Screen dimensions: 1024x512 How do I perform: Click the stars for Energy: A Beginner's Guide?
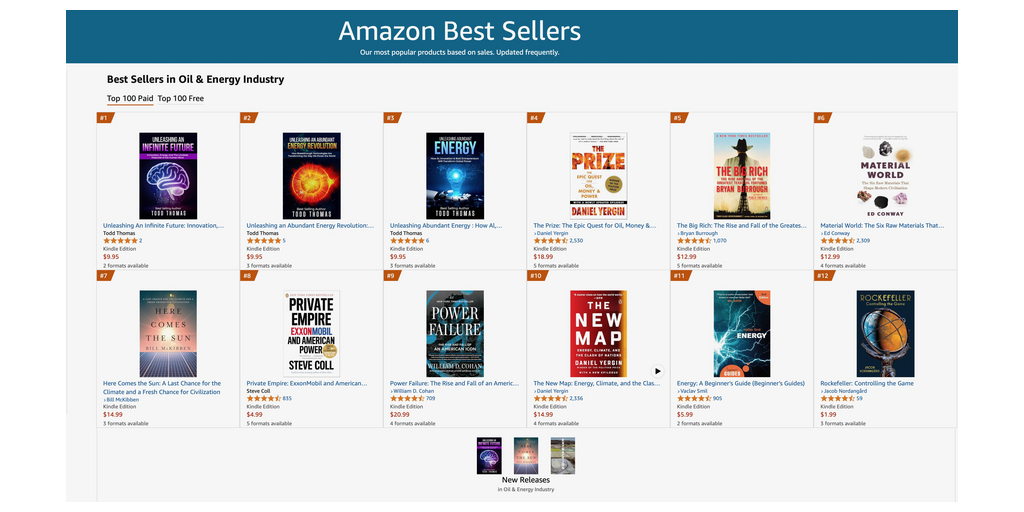tap(693, 398)
